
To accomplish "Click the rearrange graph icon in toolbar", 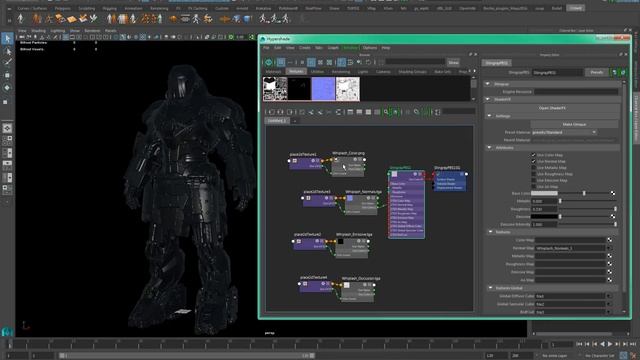I will (338, 111).
